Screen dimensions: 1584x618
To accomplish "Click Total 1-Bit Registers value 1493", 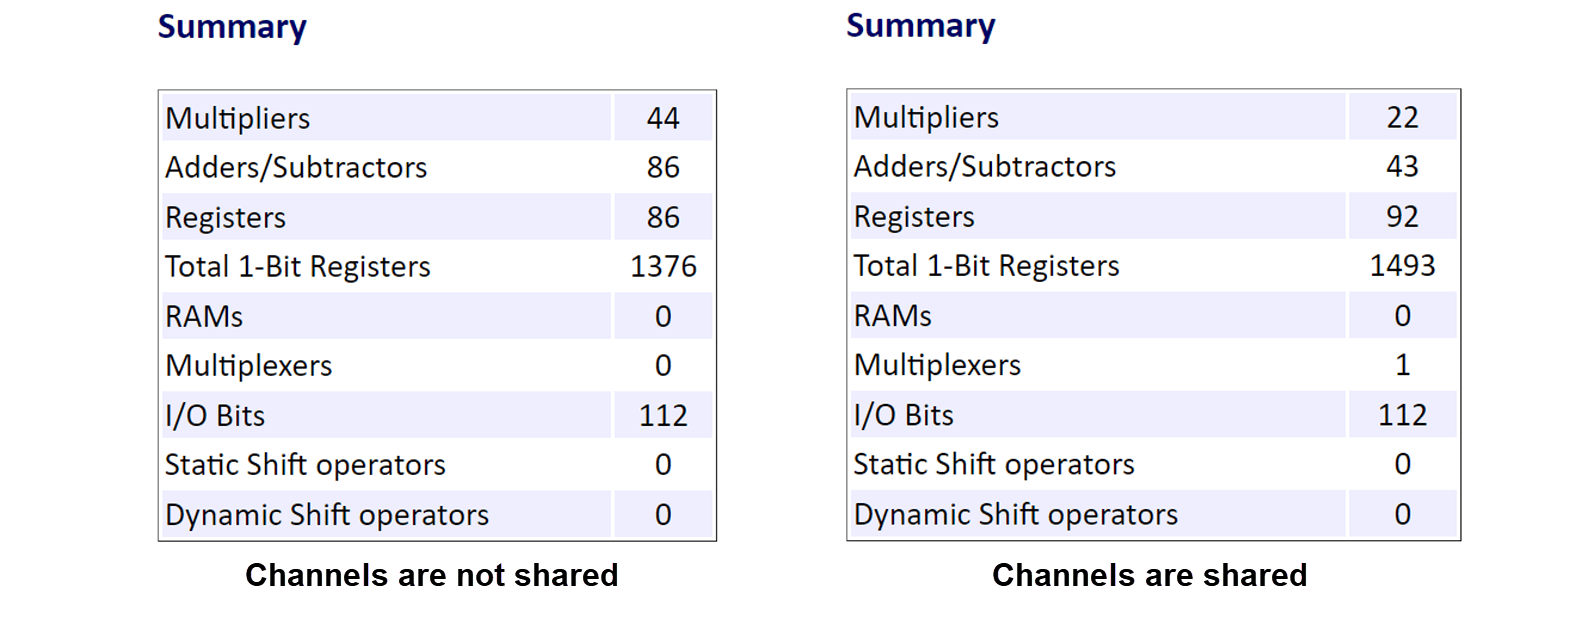I will pyautogui.click(x=1402, y=265).
